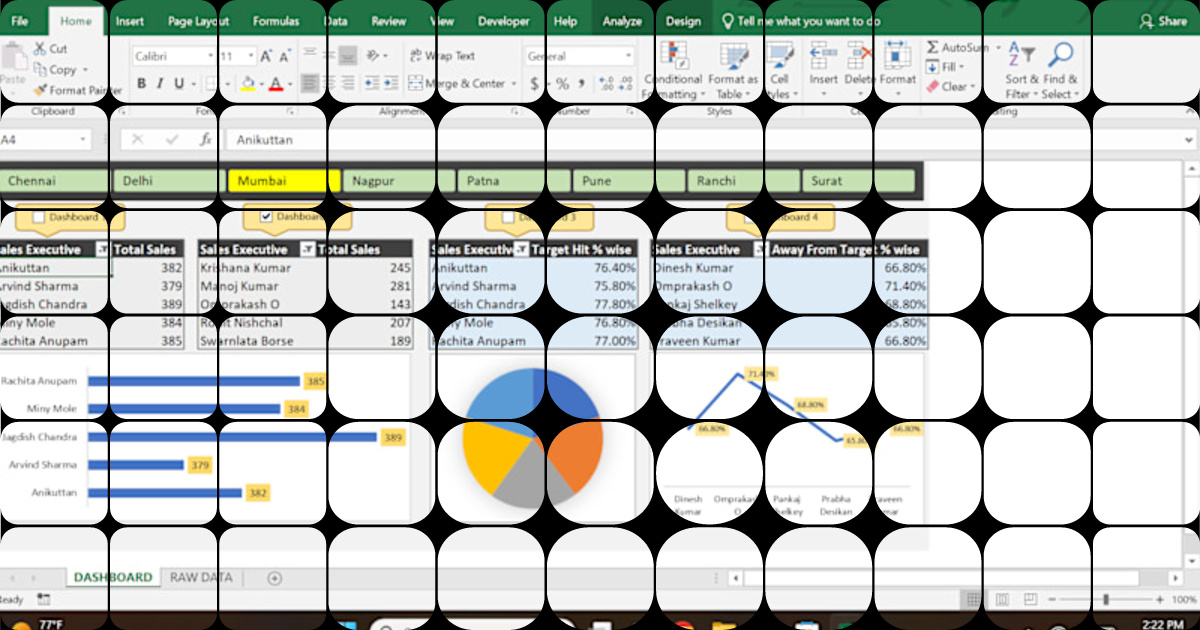The height and width of the screenshot is (630, 1200).
Task: Open the Developer ribbon tab
Action: tap(504, 21)
